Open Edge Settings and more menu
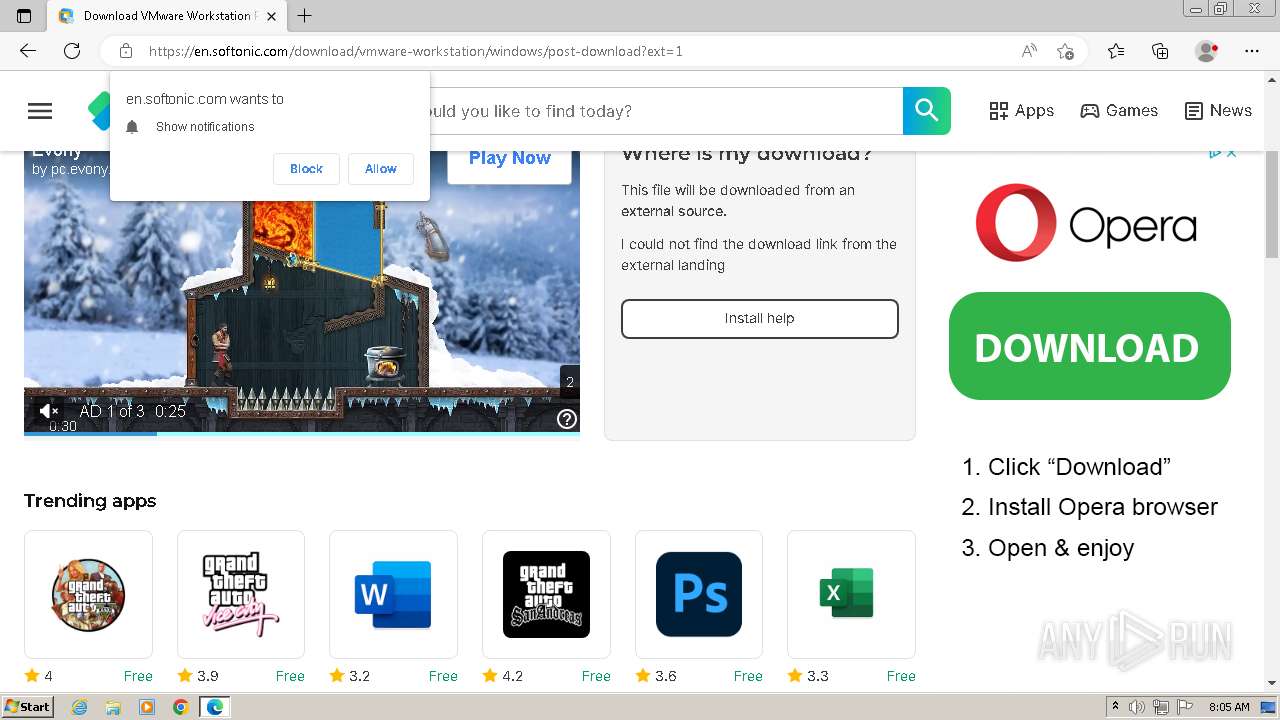This screenshot has height=720, width=1280. tap(1252, 51)
